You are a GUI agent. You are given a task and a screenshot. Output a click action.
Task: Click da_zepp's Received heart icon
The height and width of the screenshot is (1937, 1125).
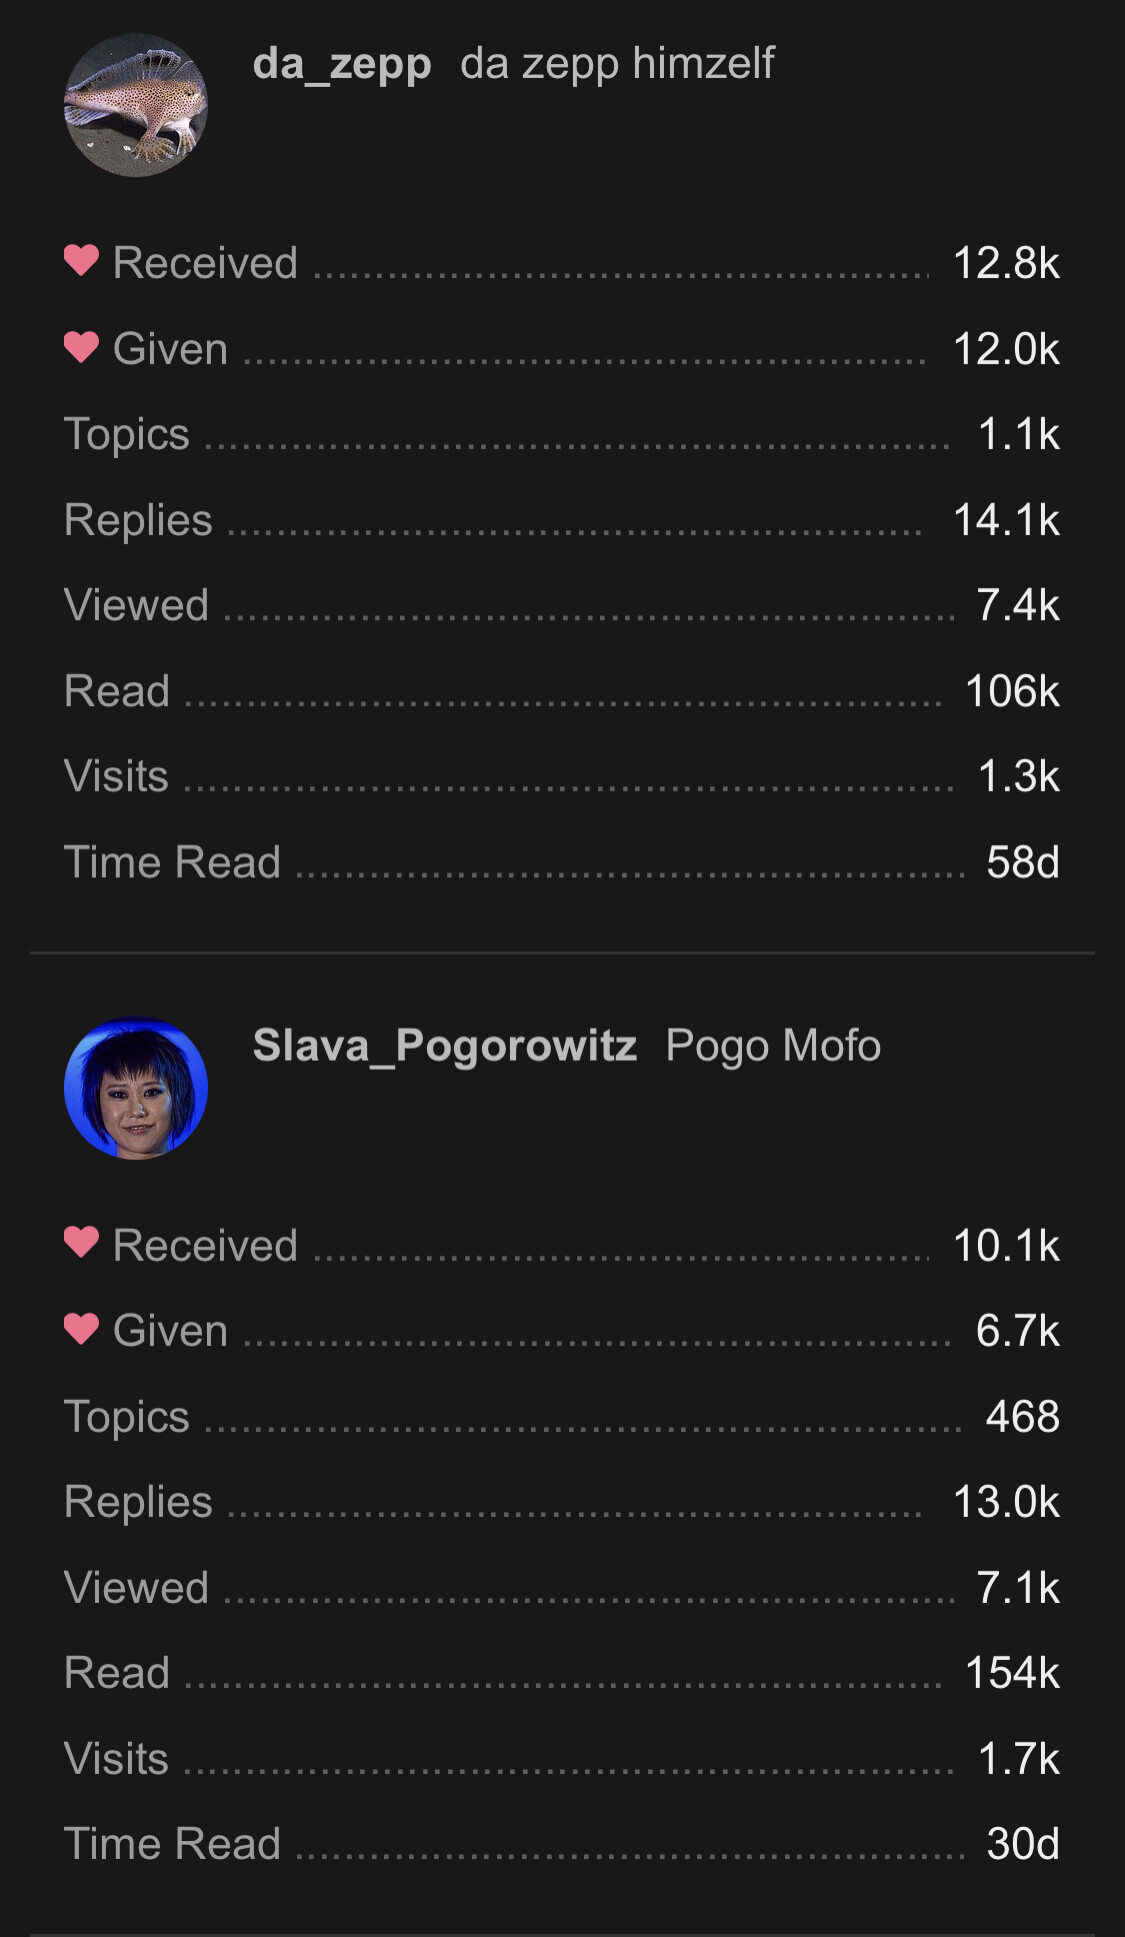pos(81,261)
